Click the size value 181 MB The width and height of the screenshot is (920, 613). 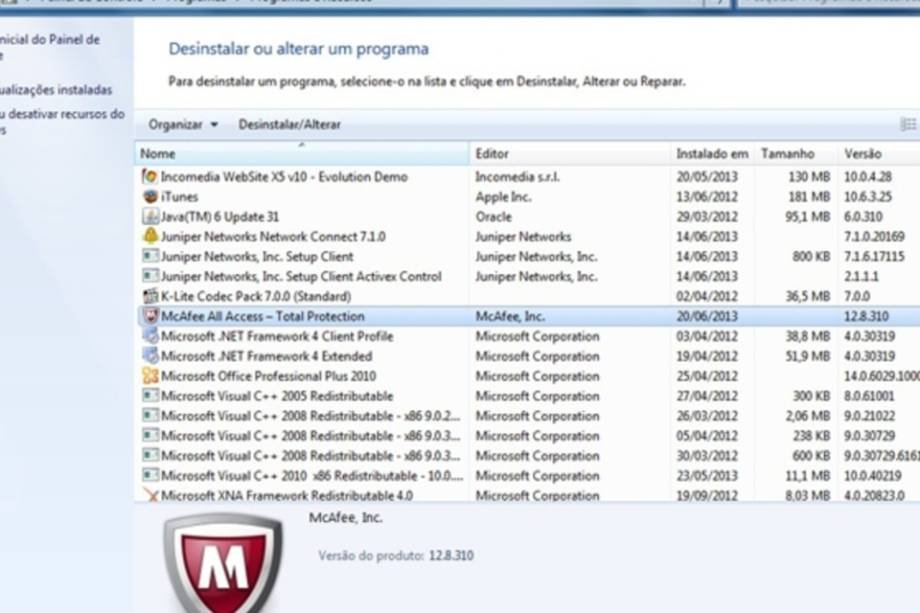click(x=809, y=197)
